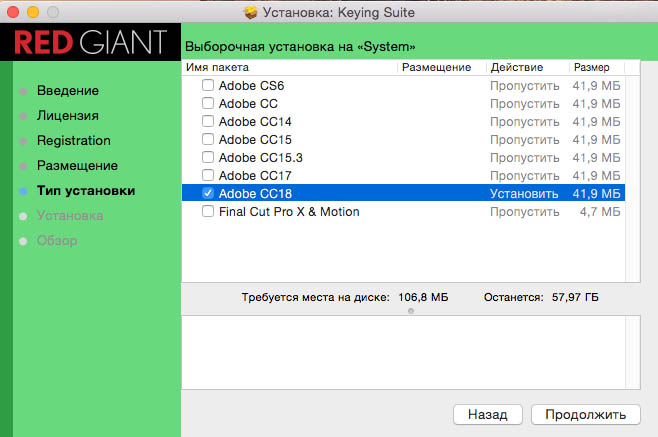
Task: Select the Введение step in sidebar
Action: (x=68, y=91)
